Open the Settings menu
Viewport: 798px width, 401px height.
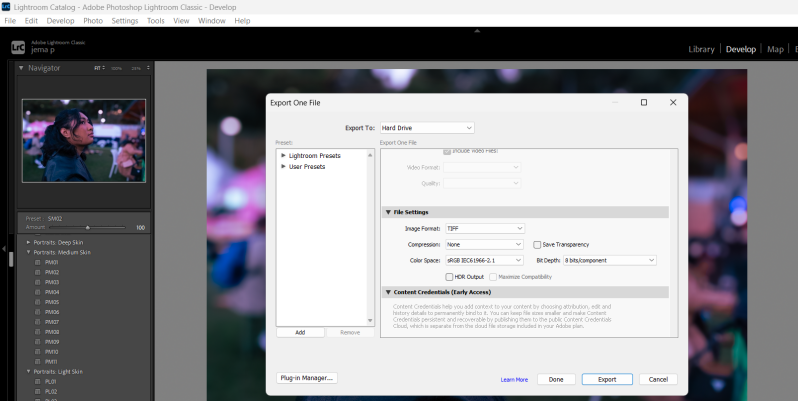coord(125,21)
